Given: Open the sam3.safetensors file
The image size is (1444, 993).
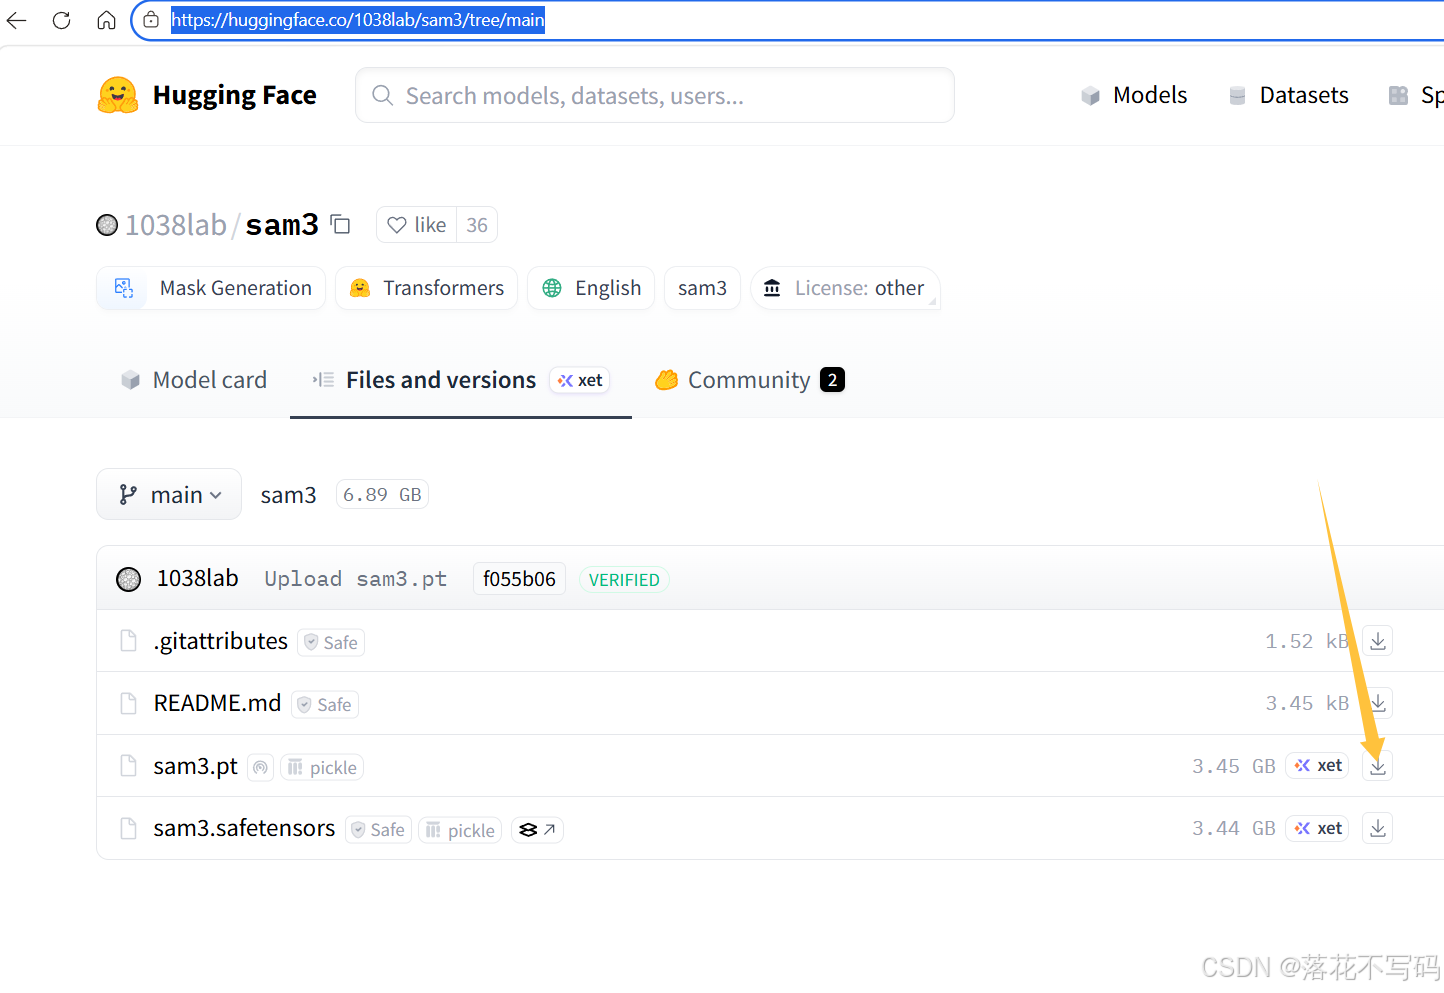Looking at the screenshot, I should click(244, 828).
